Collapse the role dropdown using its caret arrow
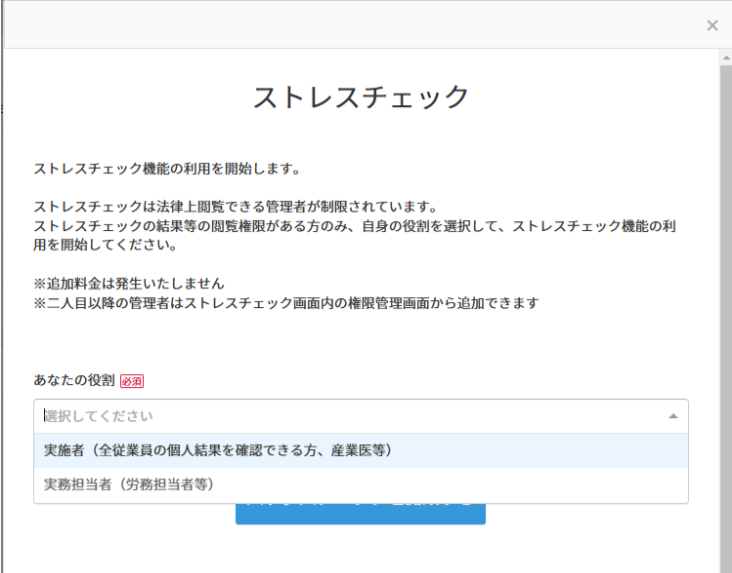The width and height of the screenshot is (732, 573). tap(672, 416)
